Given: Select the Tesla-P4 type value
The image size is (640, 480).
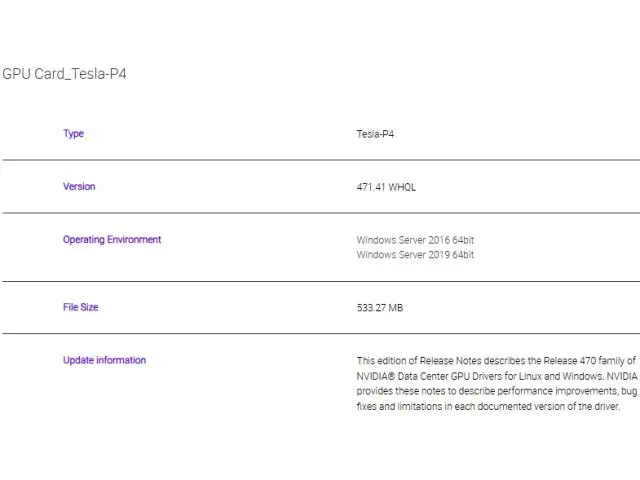Looking at the screenshot, I should point(377,134).
